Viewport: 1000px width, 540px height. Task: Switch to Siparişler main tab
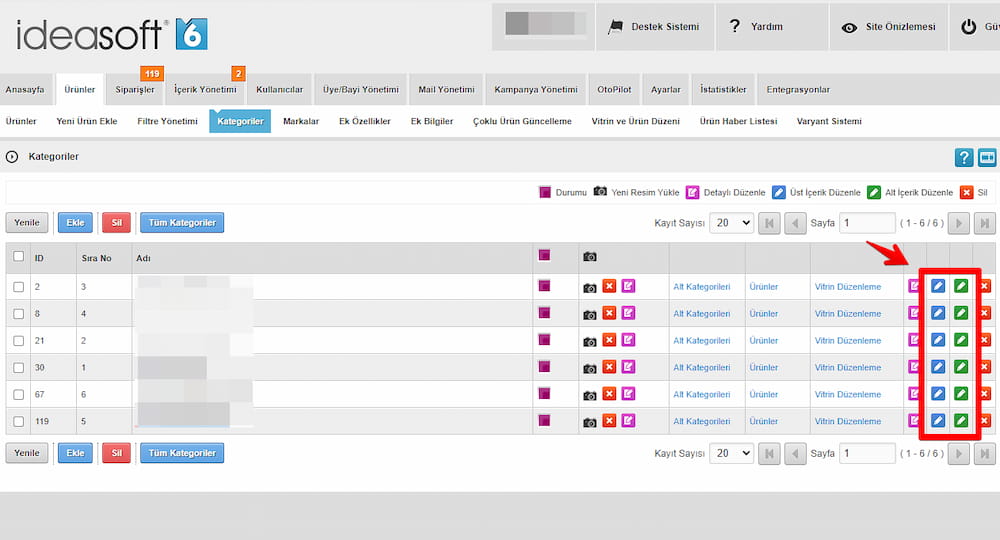135,89
